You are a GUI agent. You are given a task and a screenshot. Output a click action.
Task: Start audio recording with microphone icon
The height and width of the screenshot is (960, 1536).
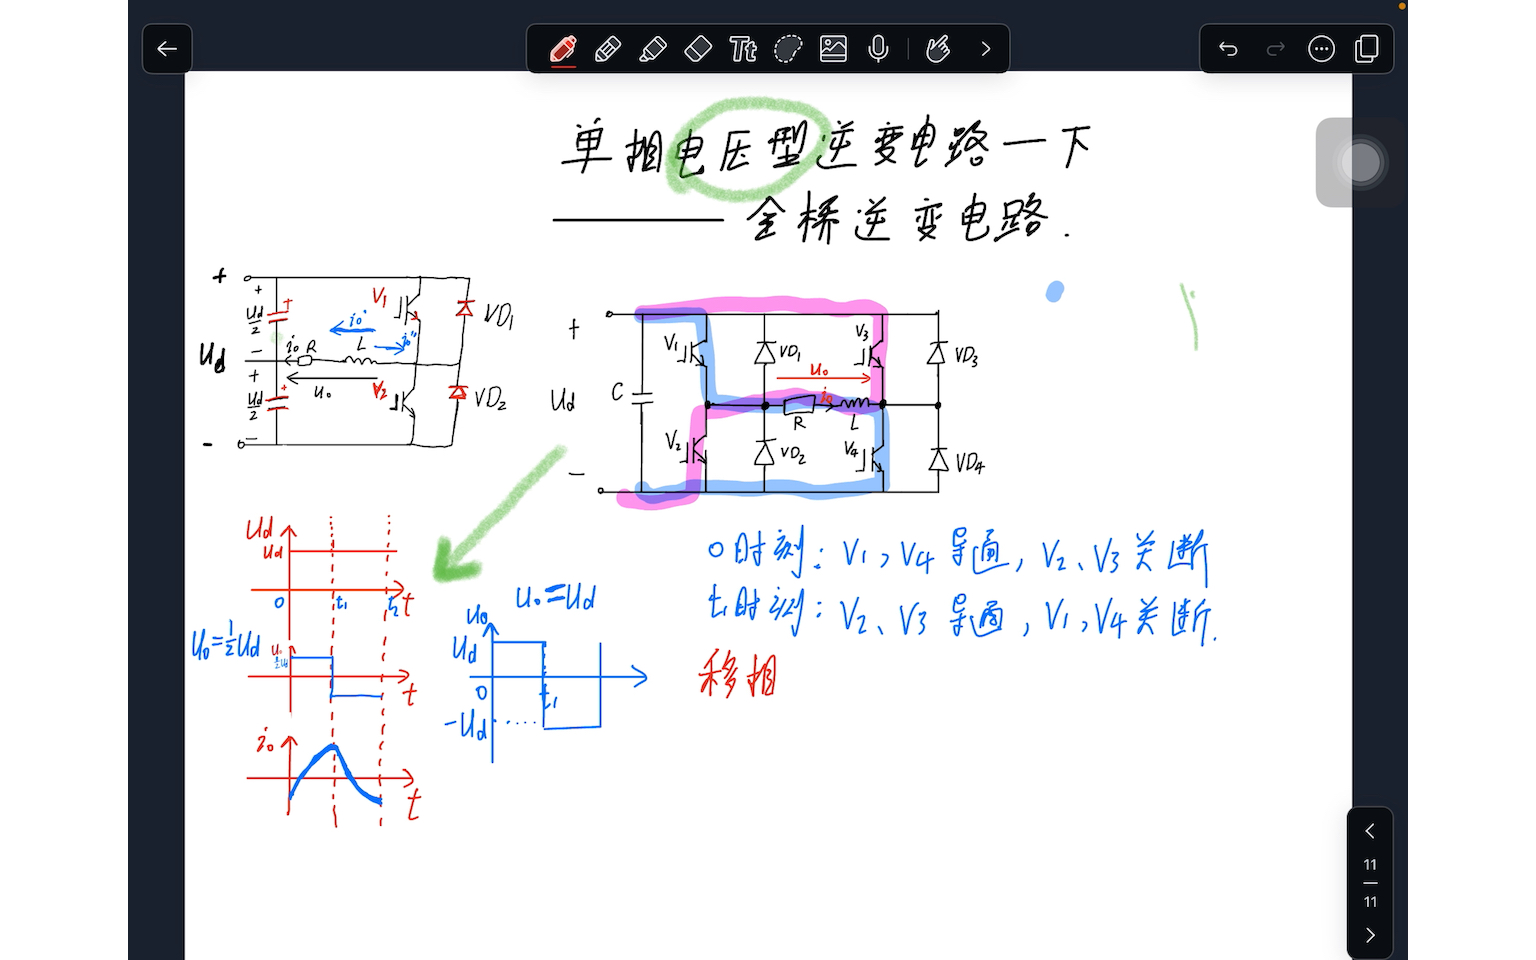point(878,49)
